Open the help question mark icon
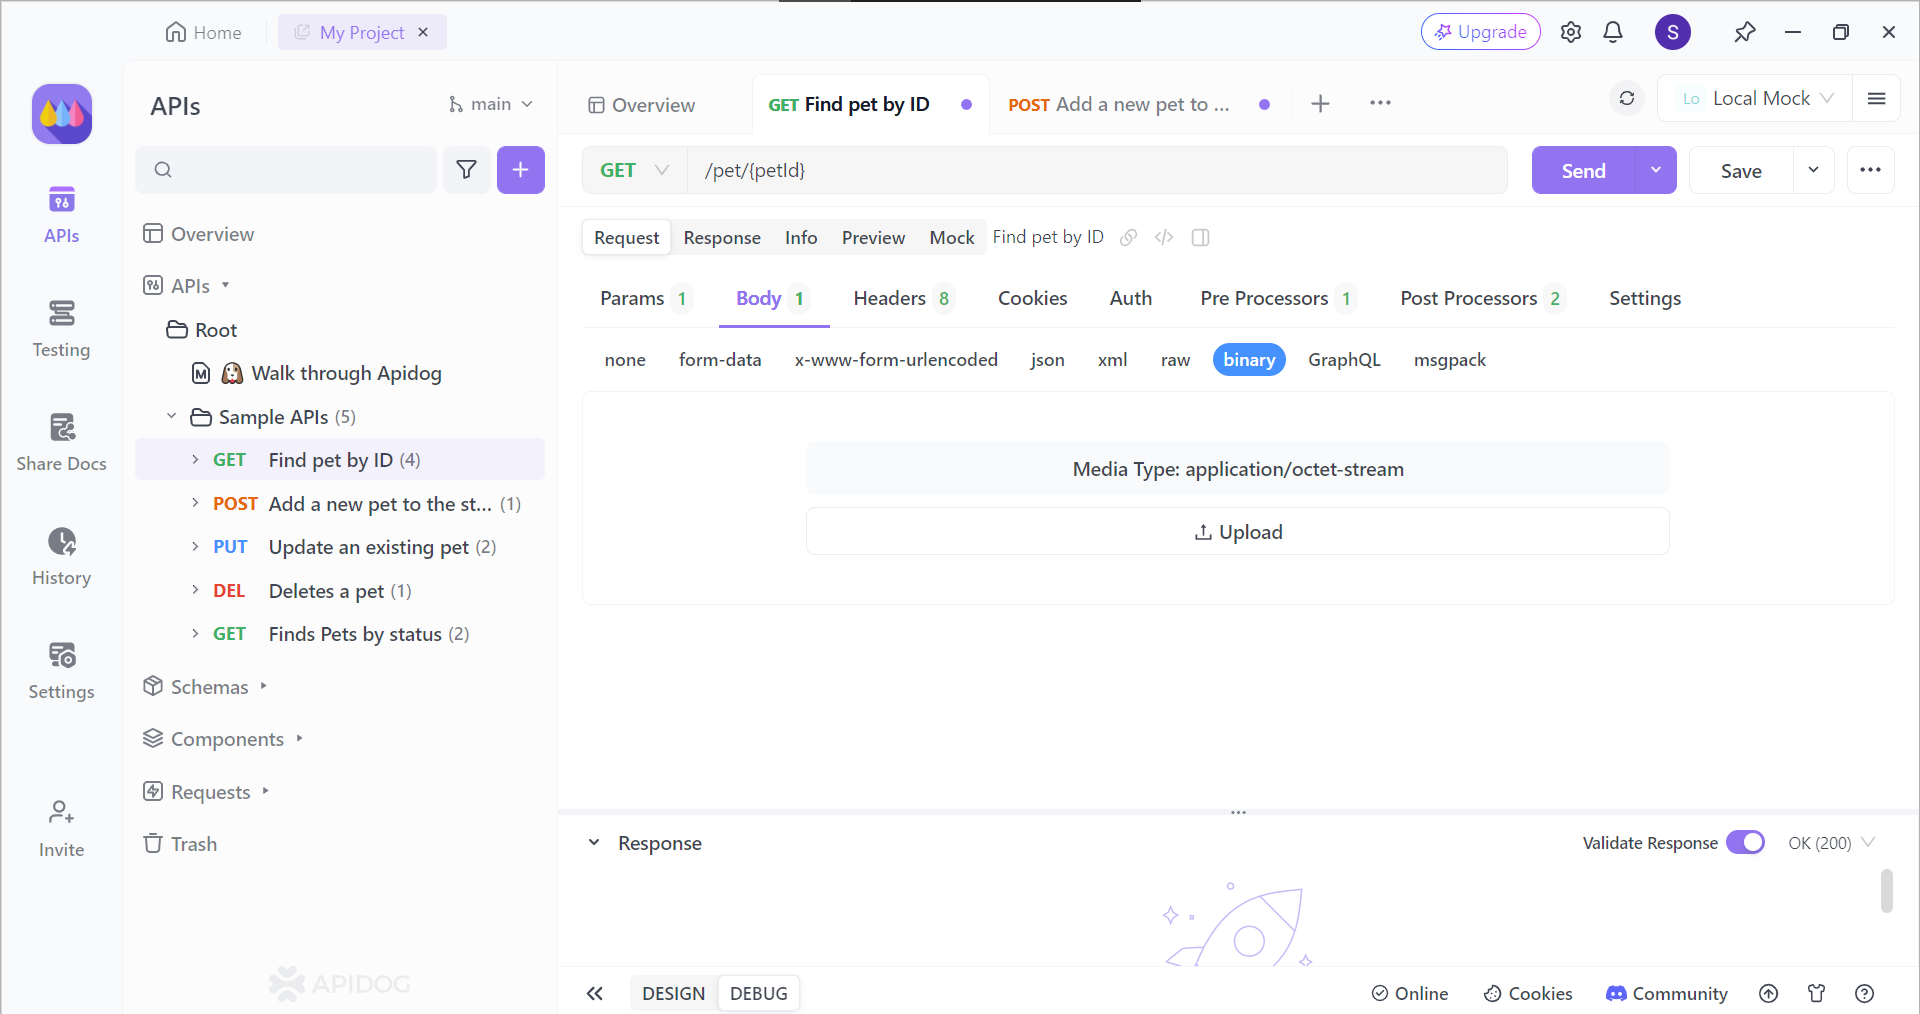 click(1865, 993)
